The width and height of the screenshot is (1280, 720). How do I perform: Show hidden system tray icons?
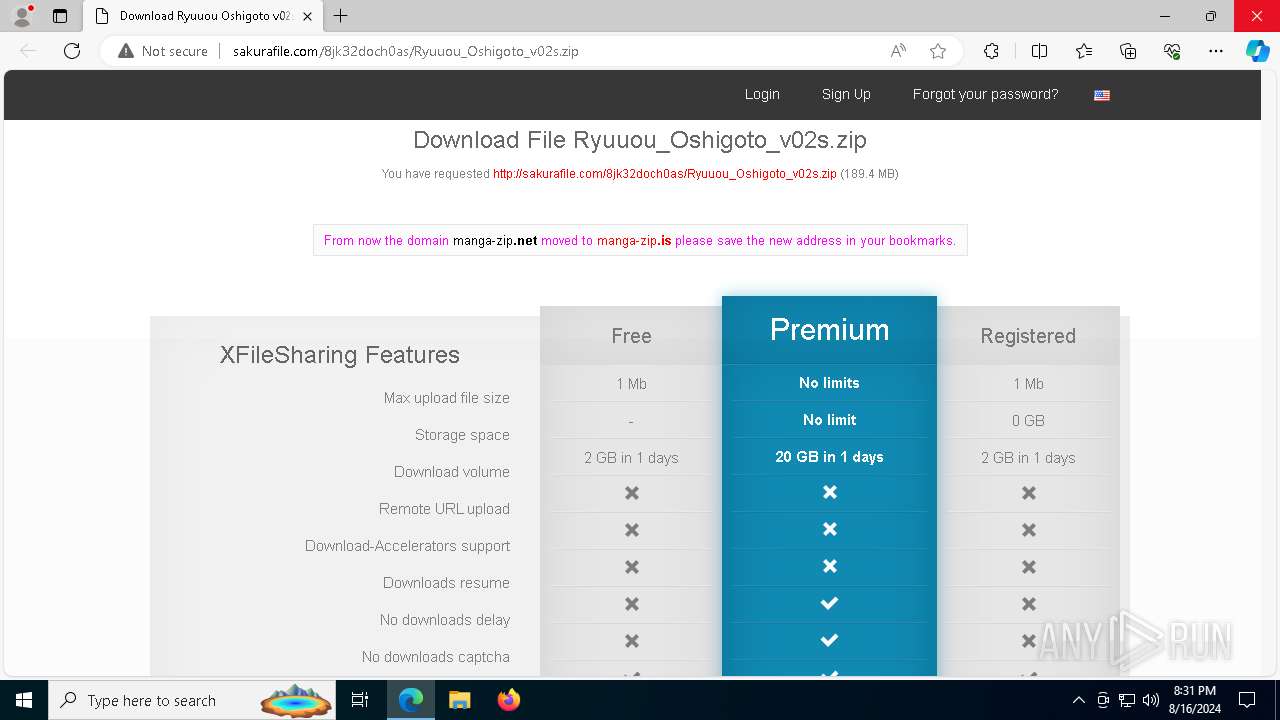click(x=1078, y=700)
